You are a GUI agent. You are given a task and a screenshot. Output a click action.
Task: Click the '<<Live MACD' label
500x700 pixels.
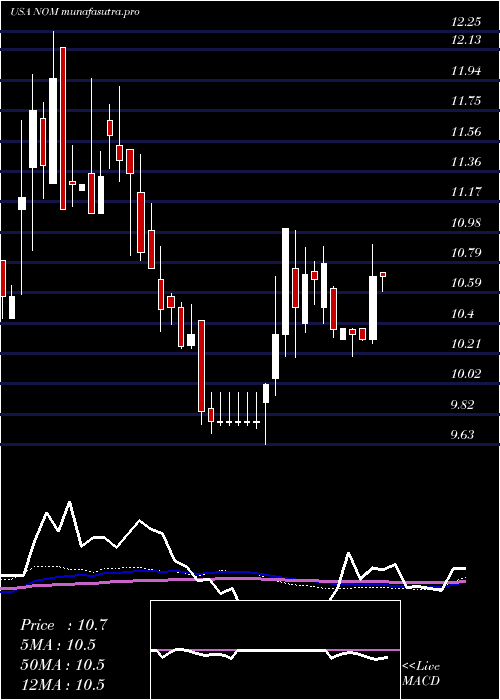pyautogui.click(x=421, y=674)
